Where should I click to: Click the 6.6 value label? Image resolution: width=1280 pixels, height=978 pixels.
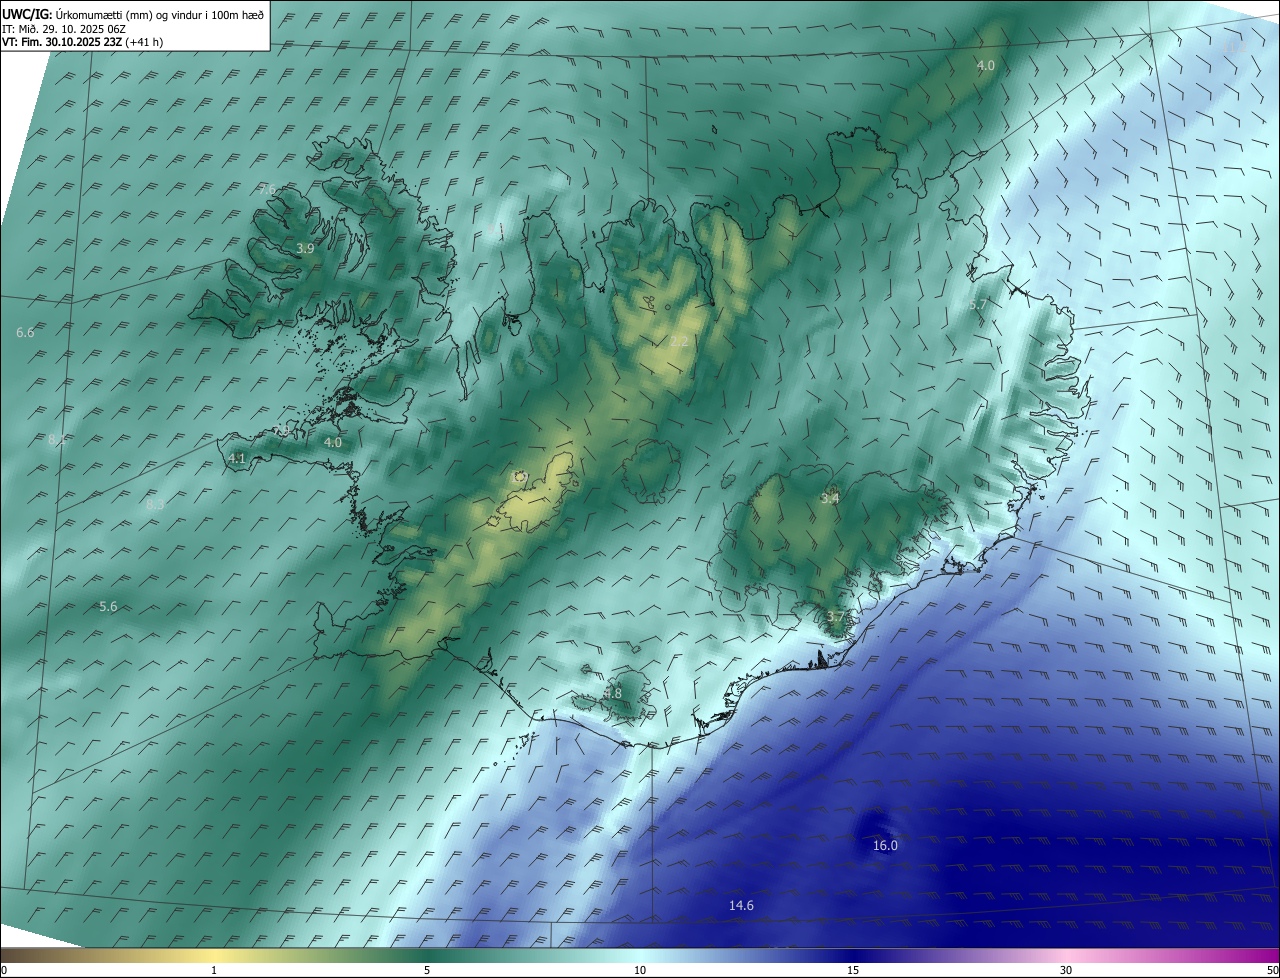coord(25,332)
